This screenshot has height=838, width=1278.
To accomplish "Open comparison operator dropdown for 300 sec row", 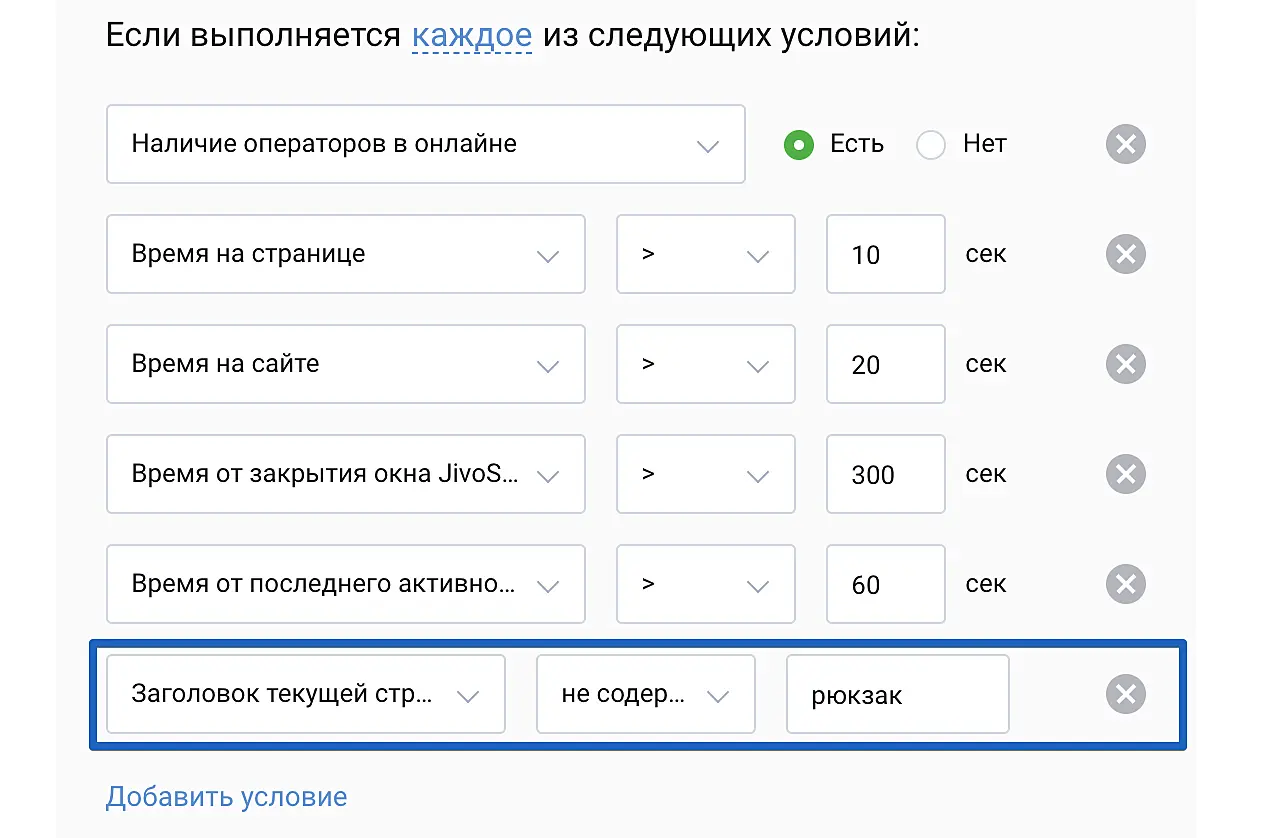I will (705, 474).
